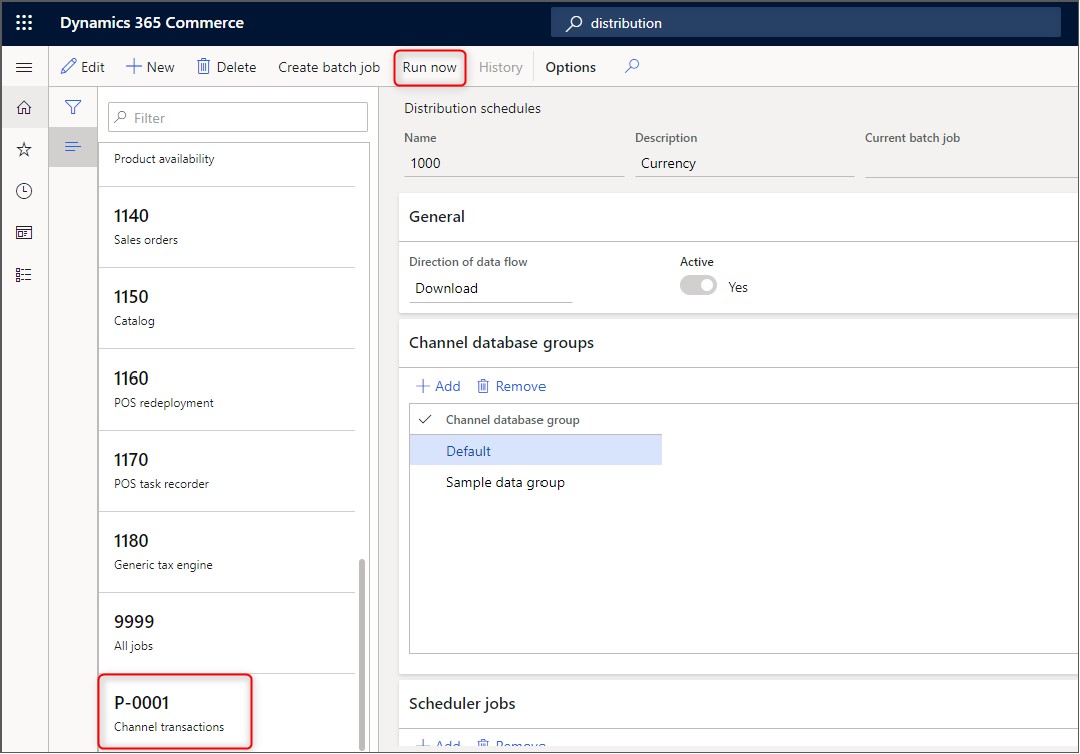Select schedule 9999 All jobs
The image size is (1080, 754).
tap(227, 633)
